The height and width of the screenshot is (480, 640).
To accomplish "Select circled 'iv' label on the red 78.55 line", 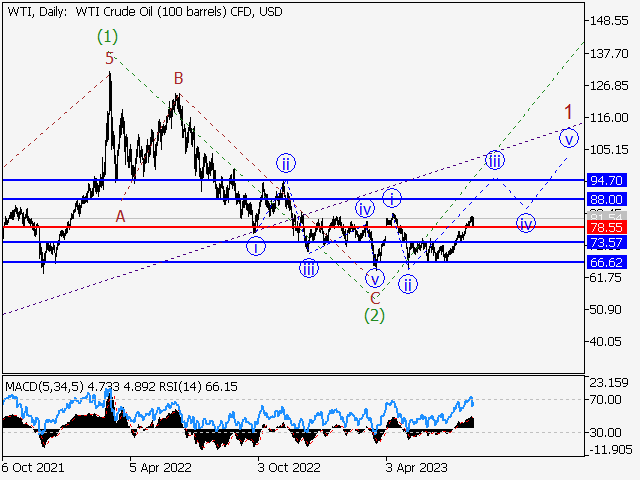I will (x=526, y=224).
